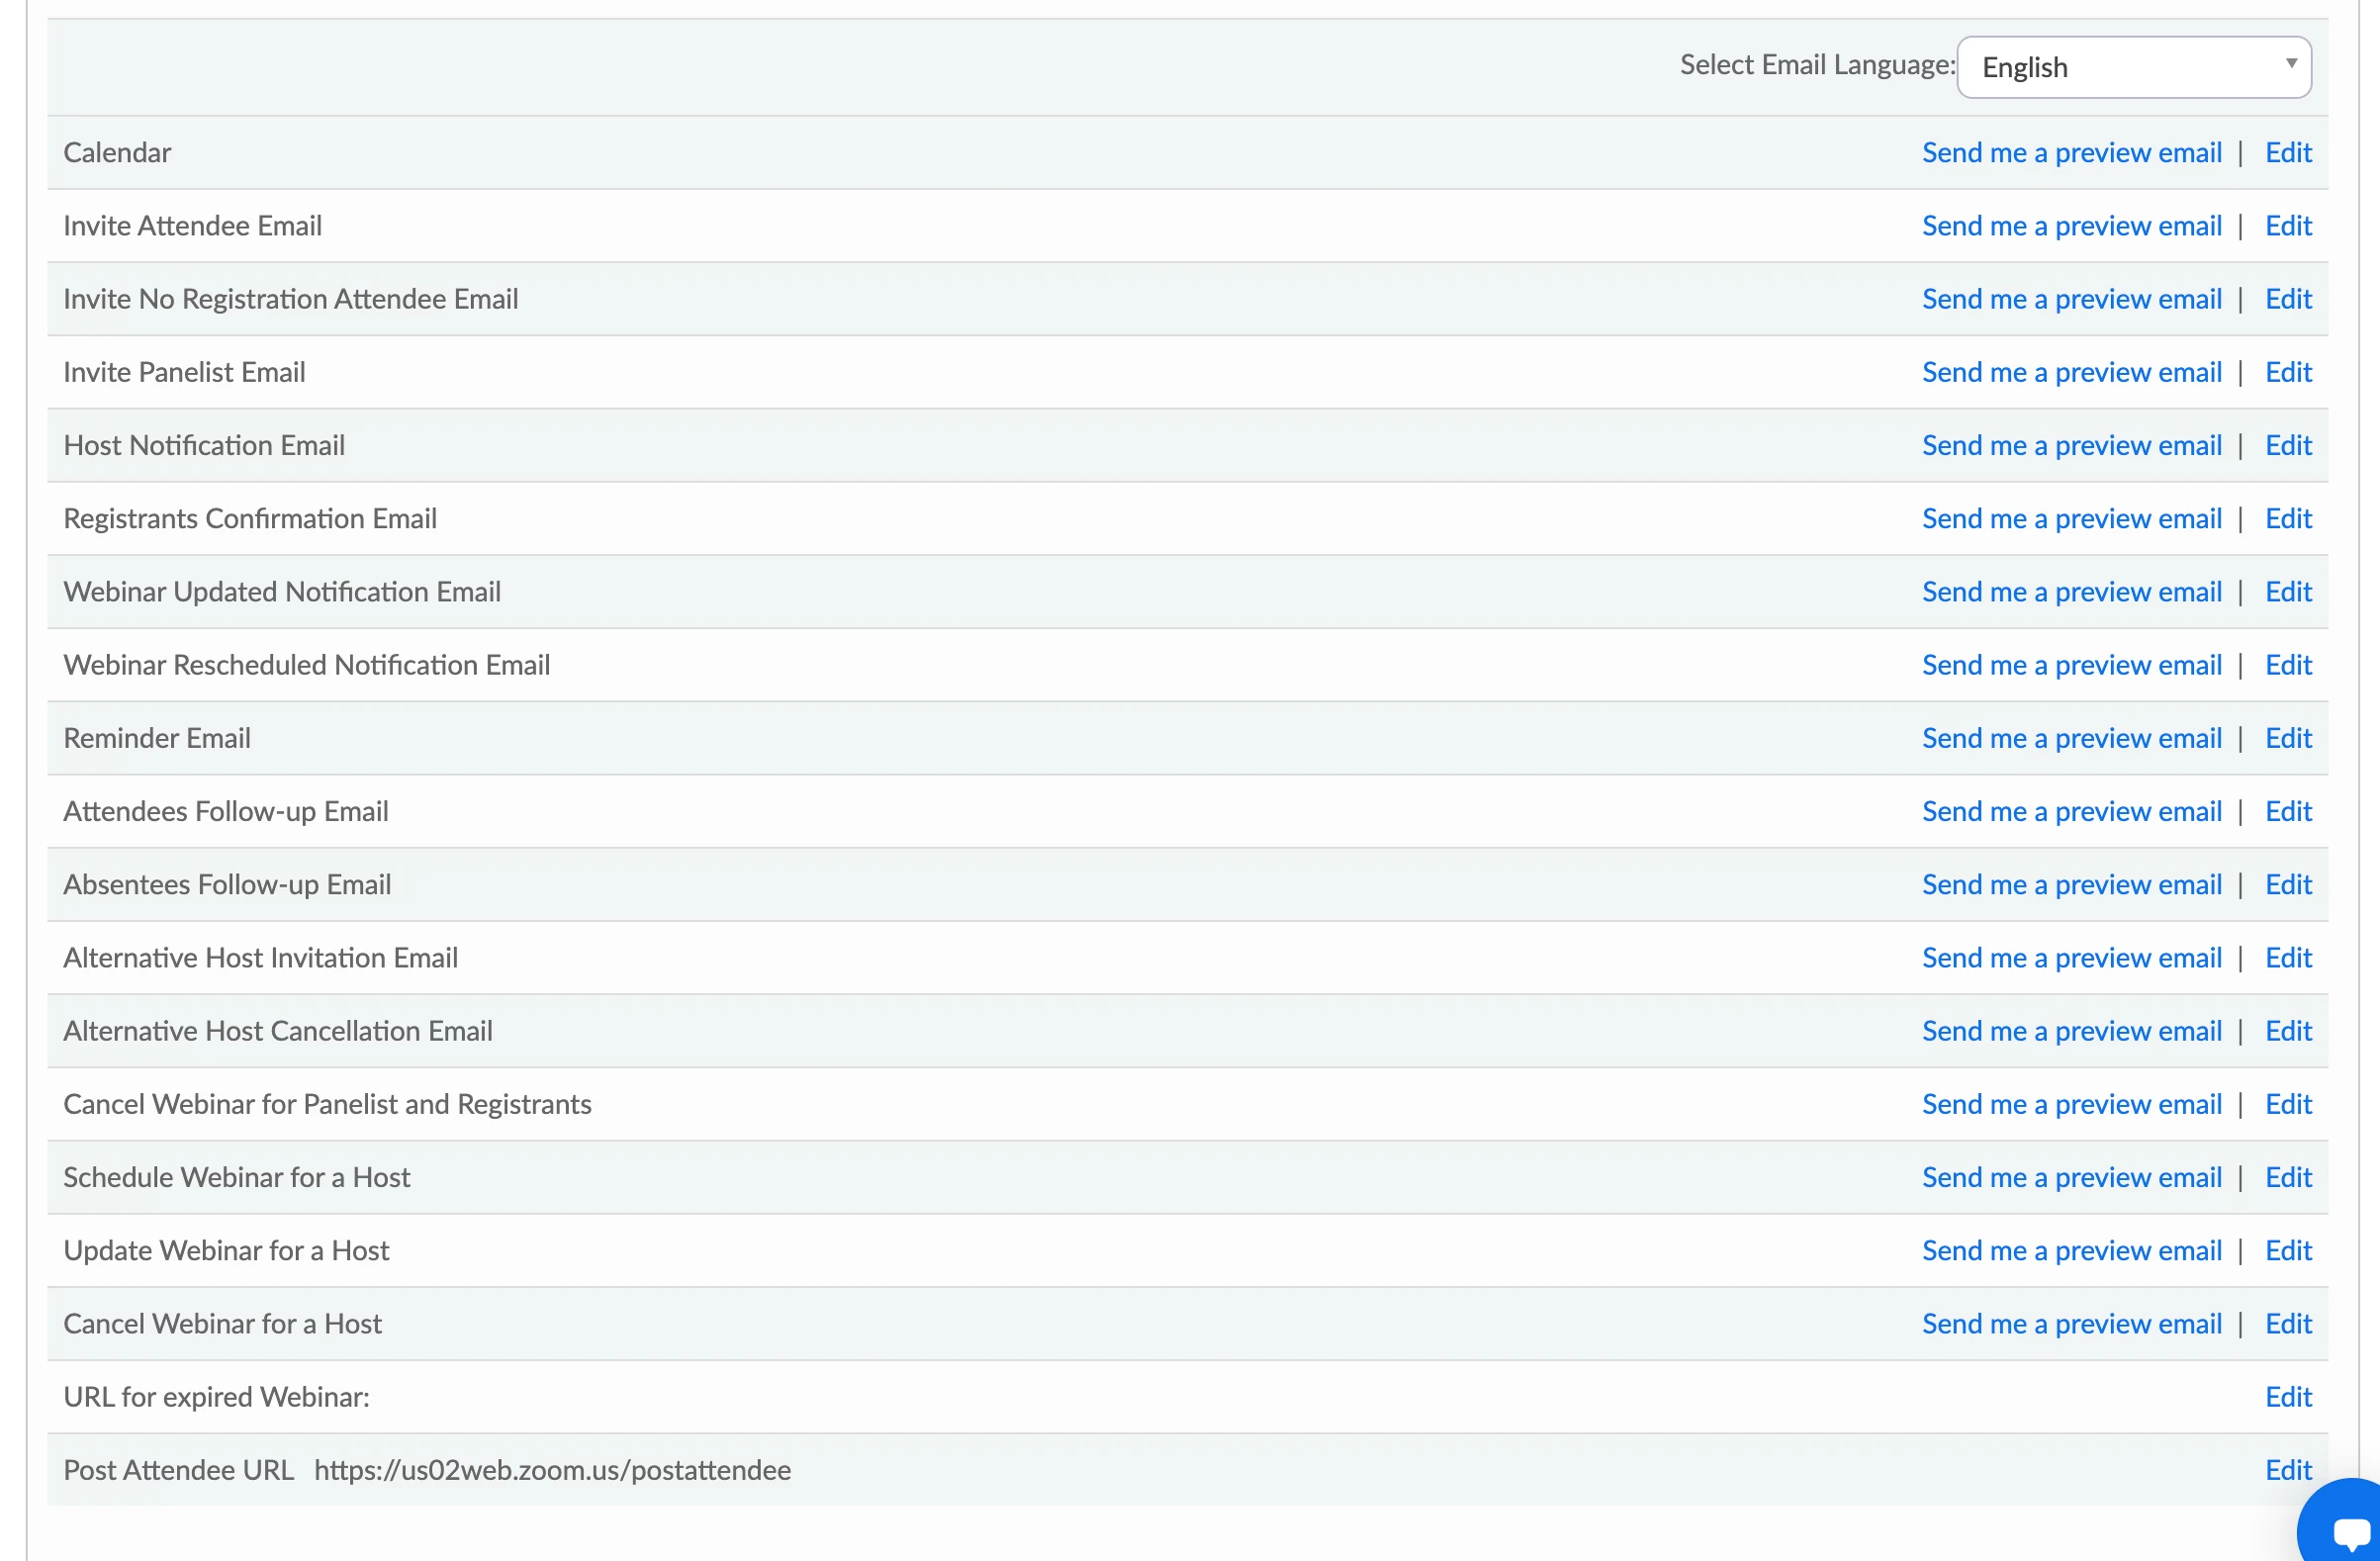The image size is (2380, 1561).
Task: Send preview of Alternative Host Invitation Email
Action: 2071,957
